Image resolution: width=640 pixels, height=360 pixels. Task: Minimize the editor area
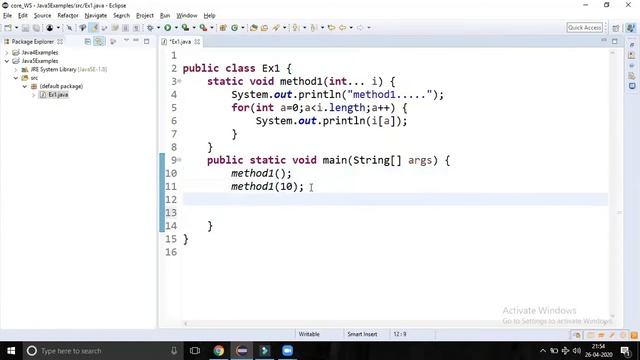[604, 40]
